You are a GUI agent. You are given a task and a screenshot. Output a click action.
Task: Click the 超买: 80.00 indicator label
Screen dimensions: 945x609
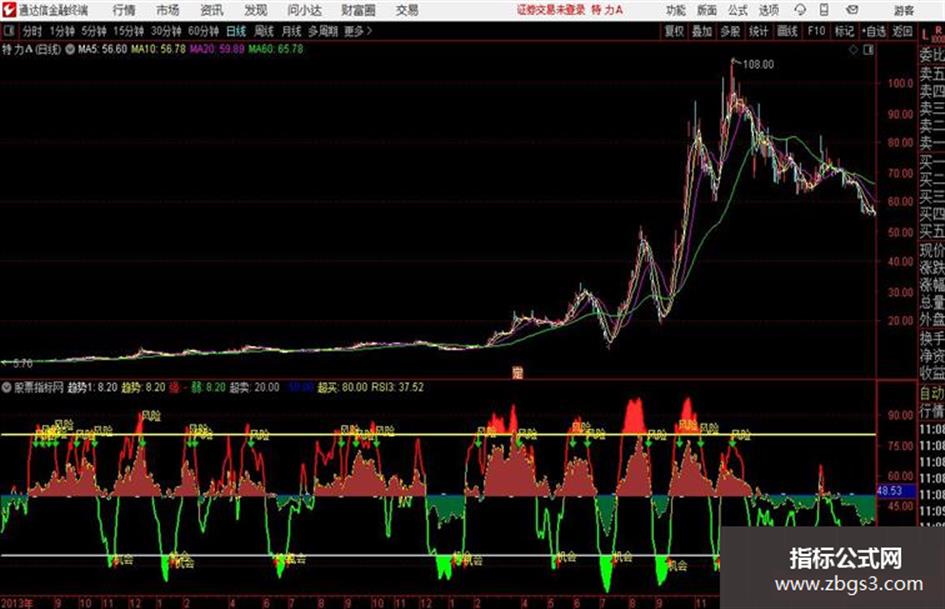pyautogui.click(x=342, y=387)
